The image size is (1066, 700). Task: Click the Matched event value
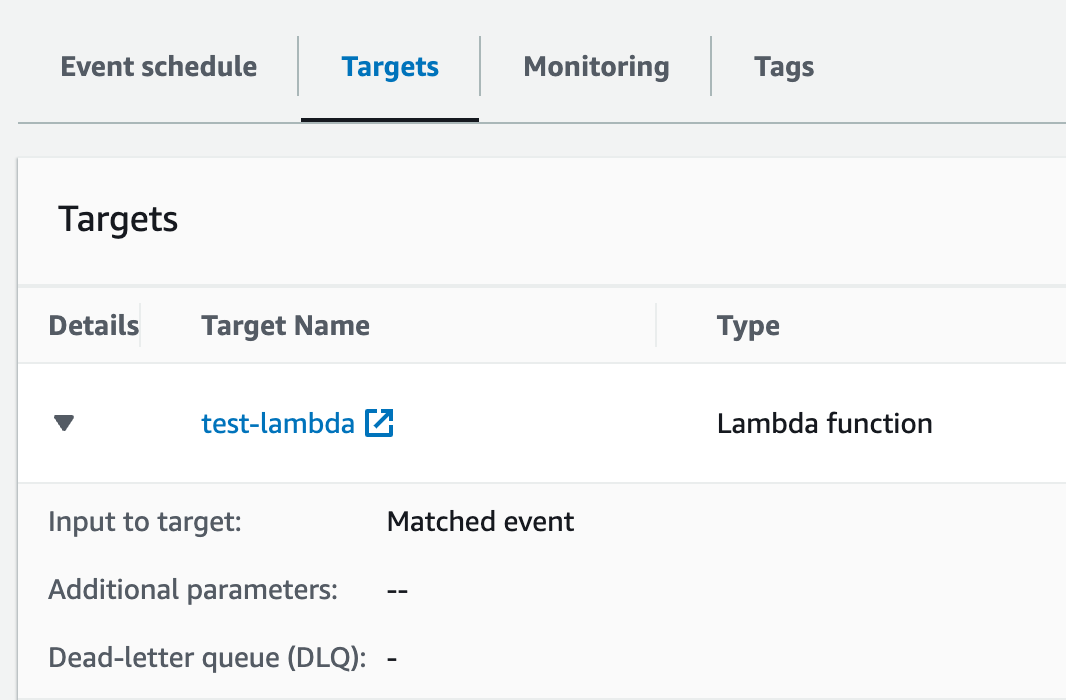[x=480, y=521]
